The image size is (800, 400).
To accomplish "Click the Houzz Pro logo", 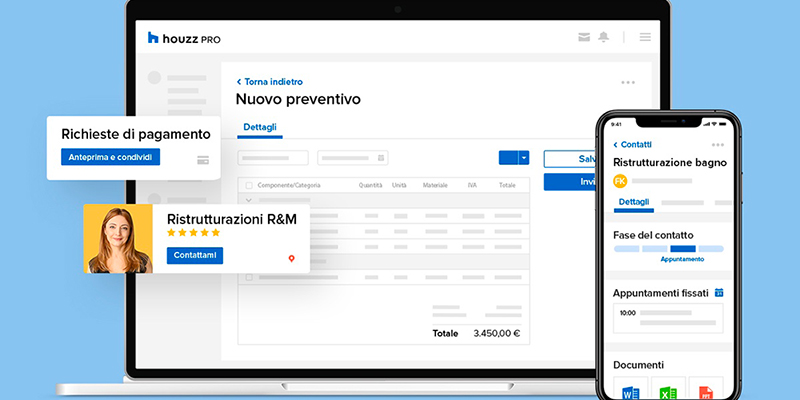I will [184, 38].
